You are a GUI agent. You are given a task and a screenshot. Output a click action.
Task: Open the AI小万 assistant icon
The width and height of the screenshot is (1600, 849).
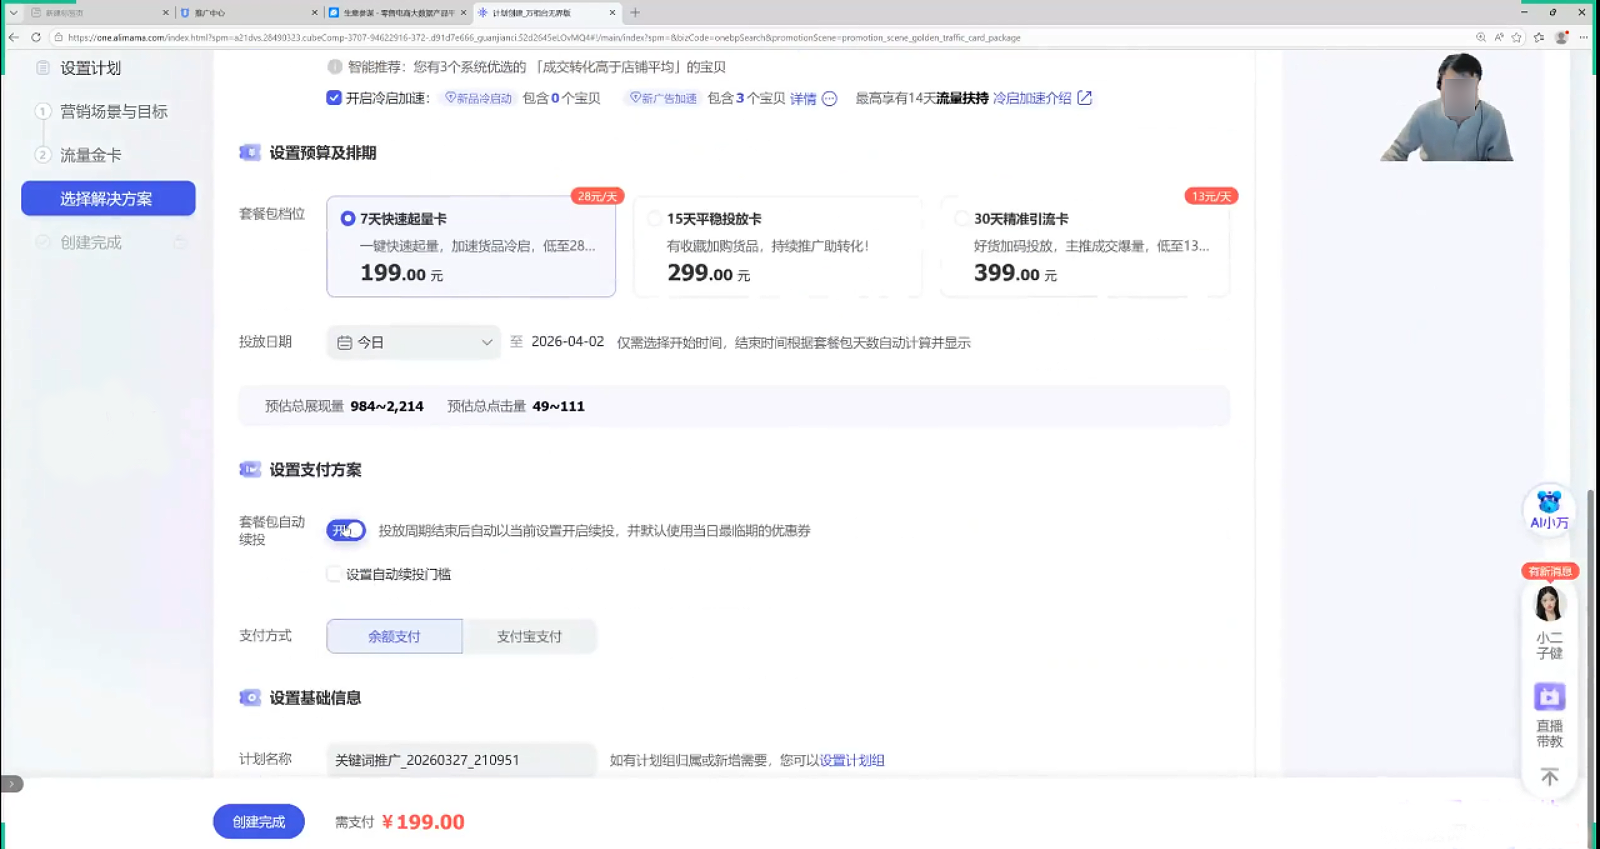tap(1549, 508)
